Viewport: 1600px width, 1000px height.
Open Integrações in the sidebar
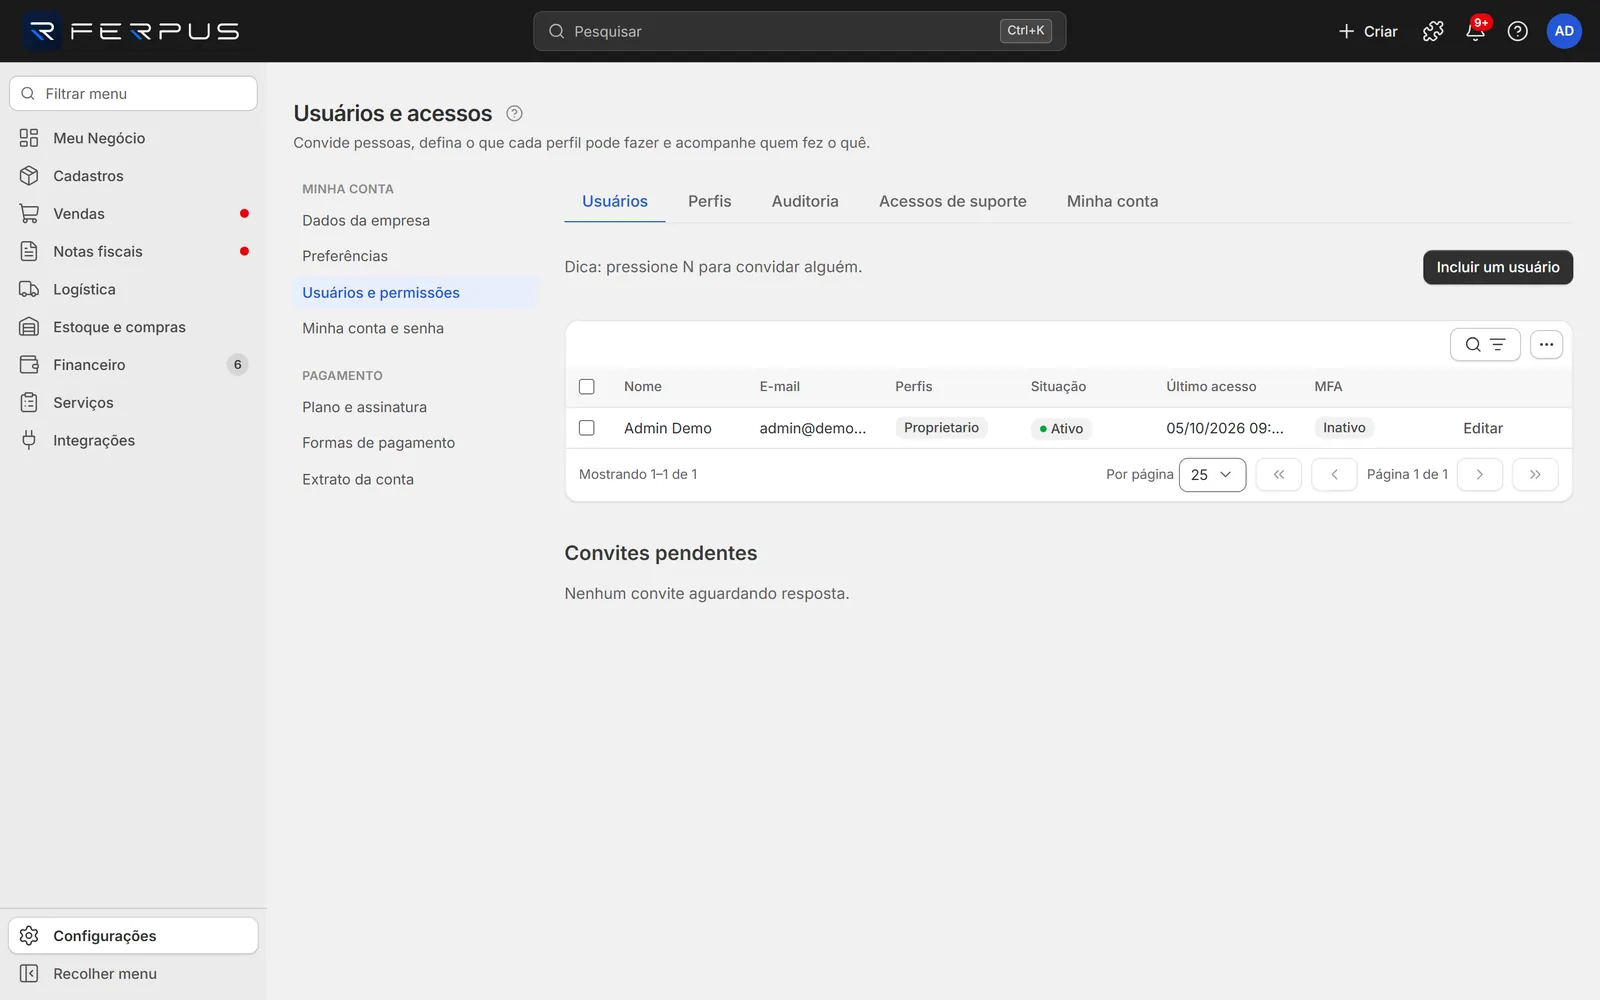133,440
